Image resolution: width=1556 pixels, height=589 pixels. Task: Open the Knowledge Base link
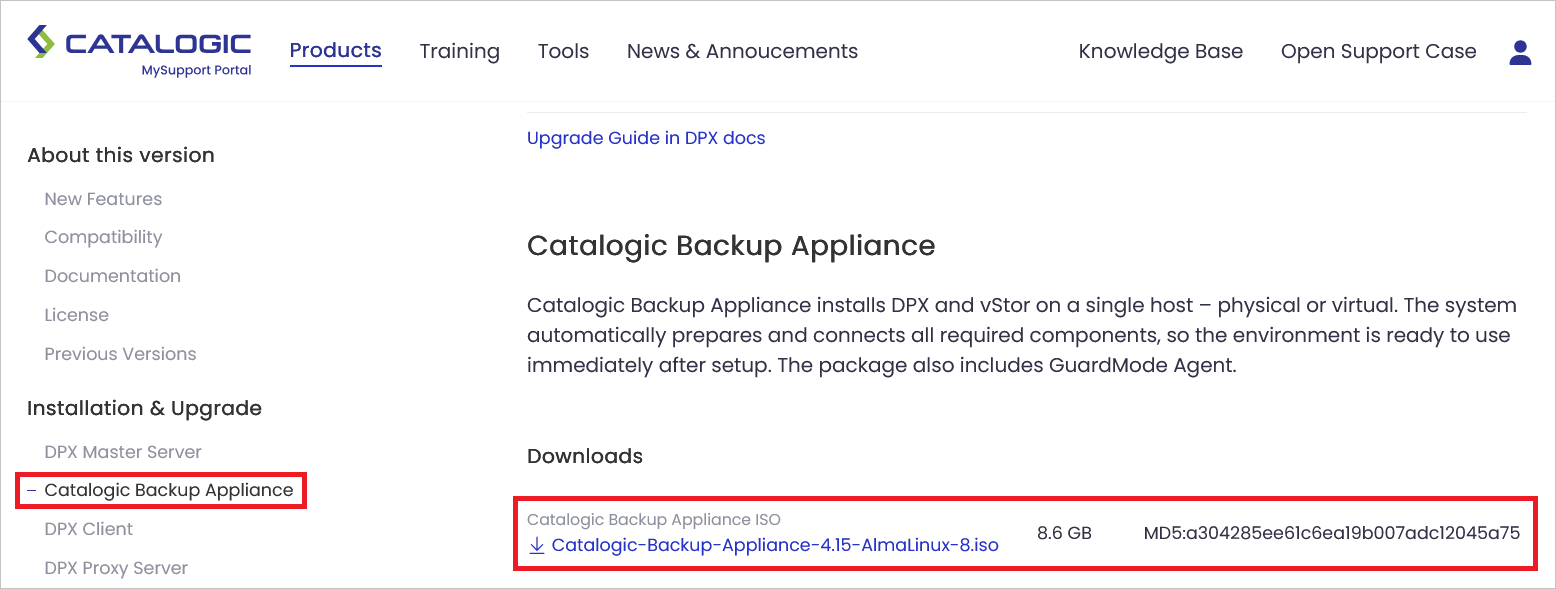pos(1160,51)
